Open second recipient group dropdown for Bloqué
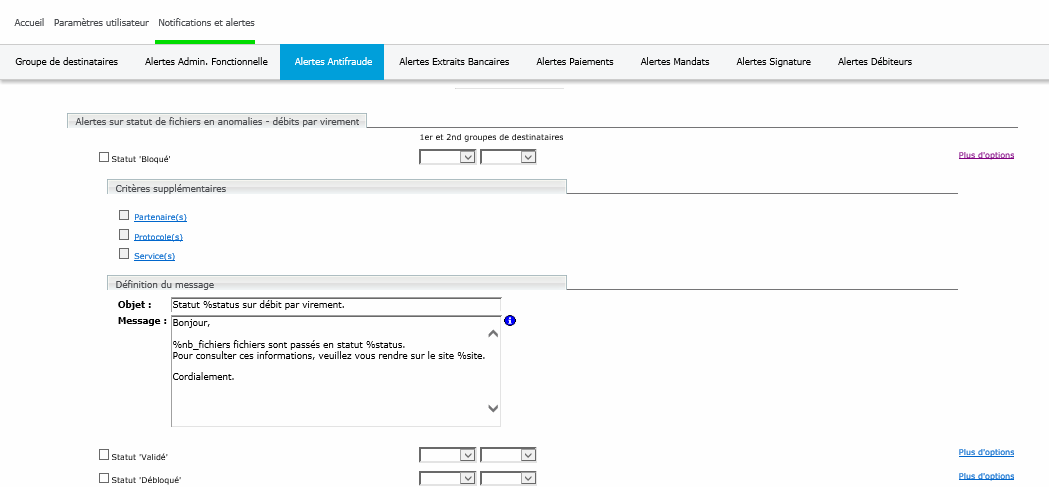The image size is (1049, 487). coord(508,157)
